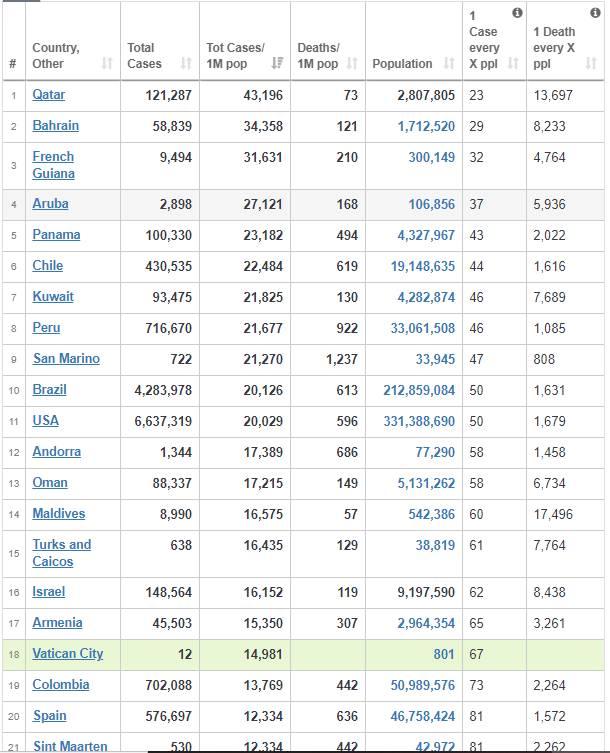Image resolution: width=610 pixels, height=753 pixels.
Task: Select Peru's total cases cell 716,670
Action: (163, 328)
